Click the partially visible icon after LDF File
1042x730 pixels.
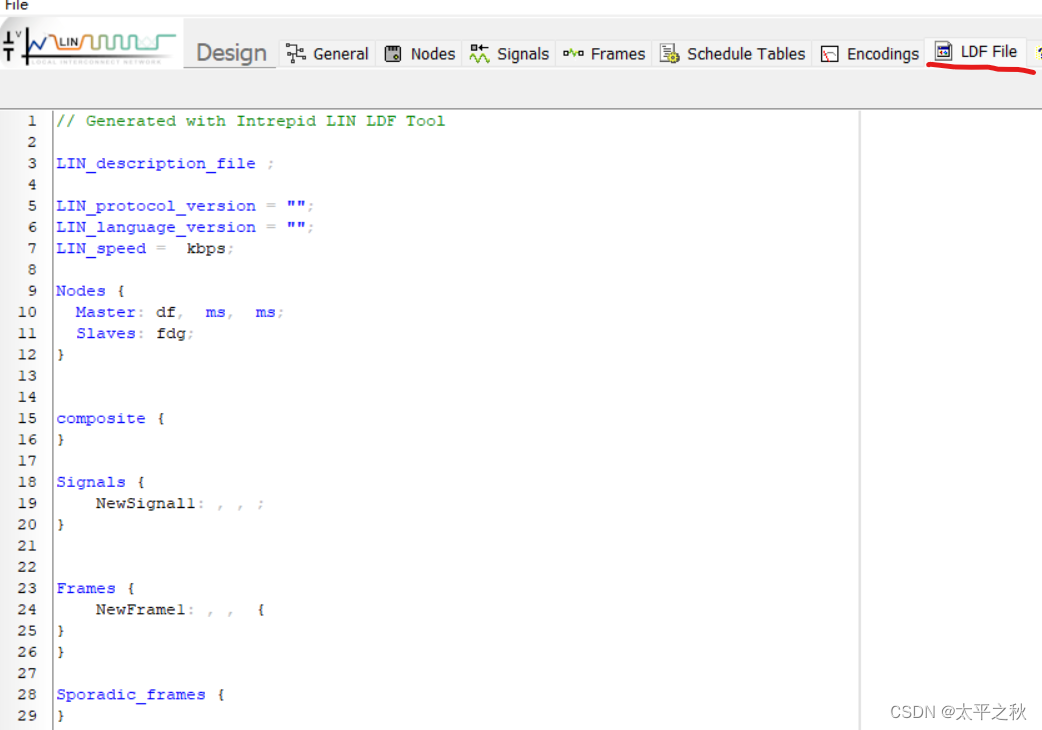(x=1037, y=53)
